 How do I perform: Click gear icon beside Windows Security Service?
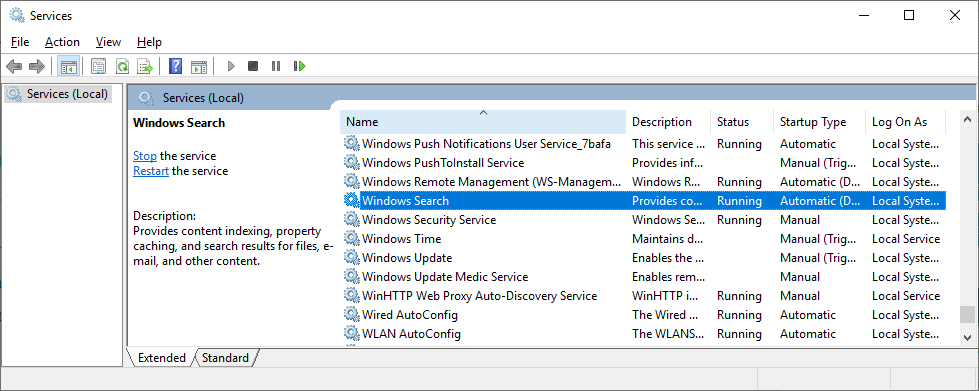[352, 219]
